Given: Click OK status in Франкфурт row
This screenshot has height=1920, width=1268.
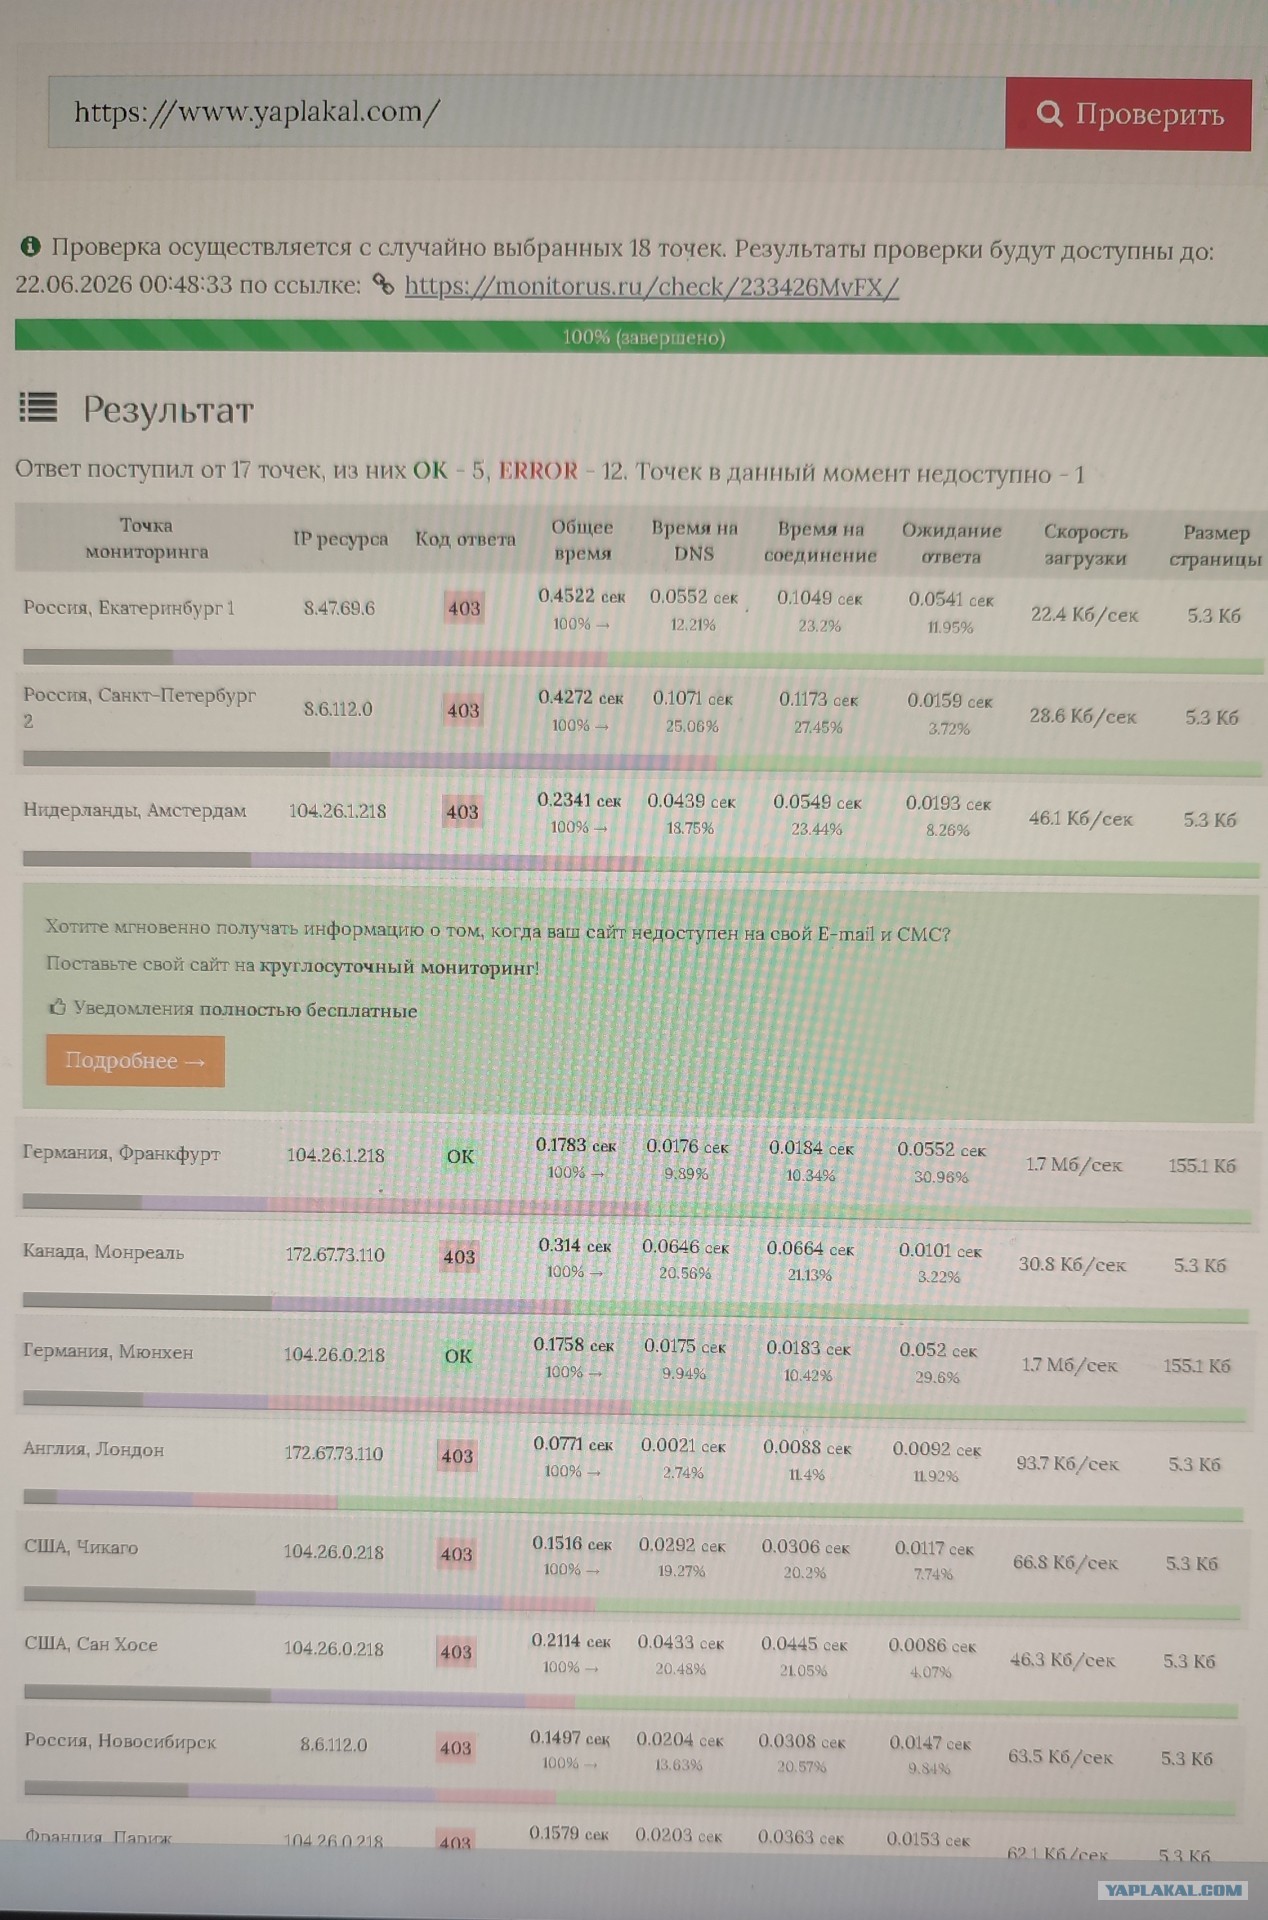Looking at the screenshot, I should (460, 1157).
